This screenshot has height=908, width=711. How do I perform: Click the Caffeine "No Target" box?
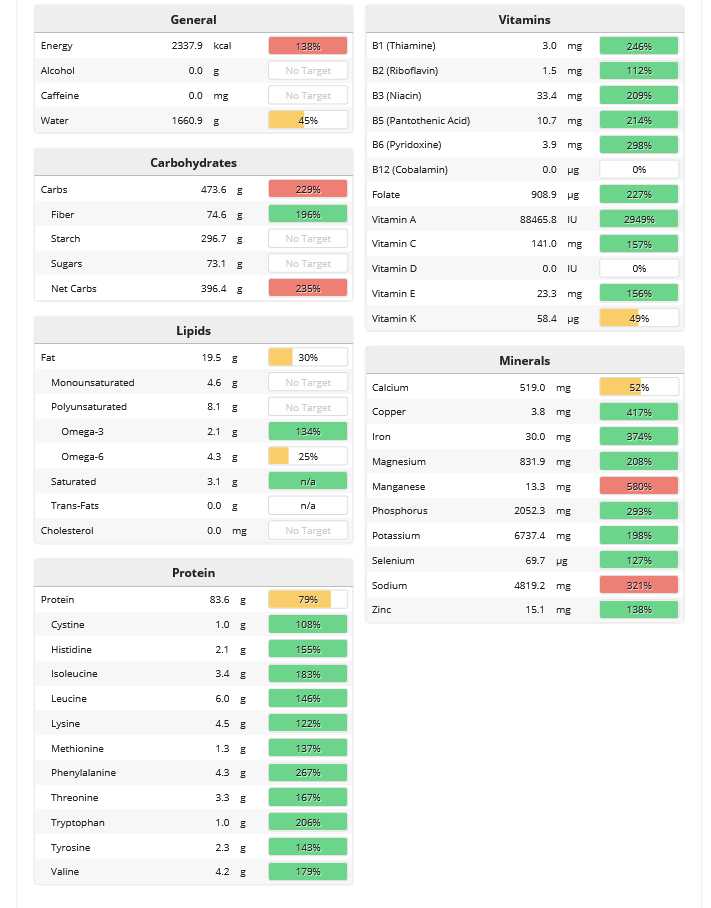coord(307,96)
